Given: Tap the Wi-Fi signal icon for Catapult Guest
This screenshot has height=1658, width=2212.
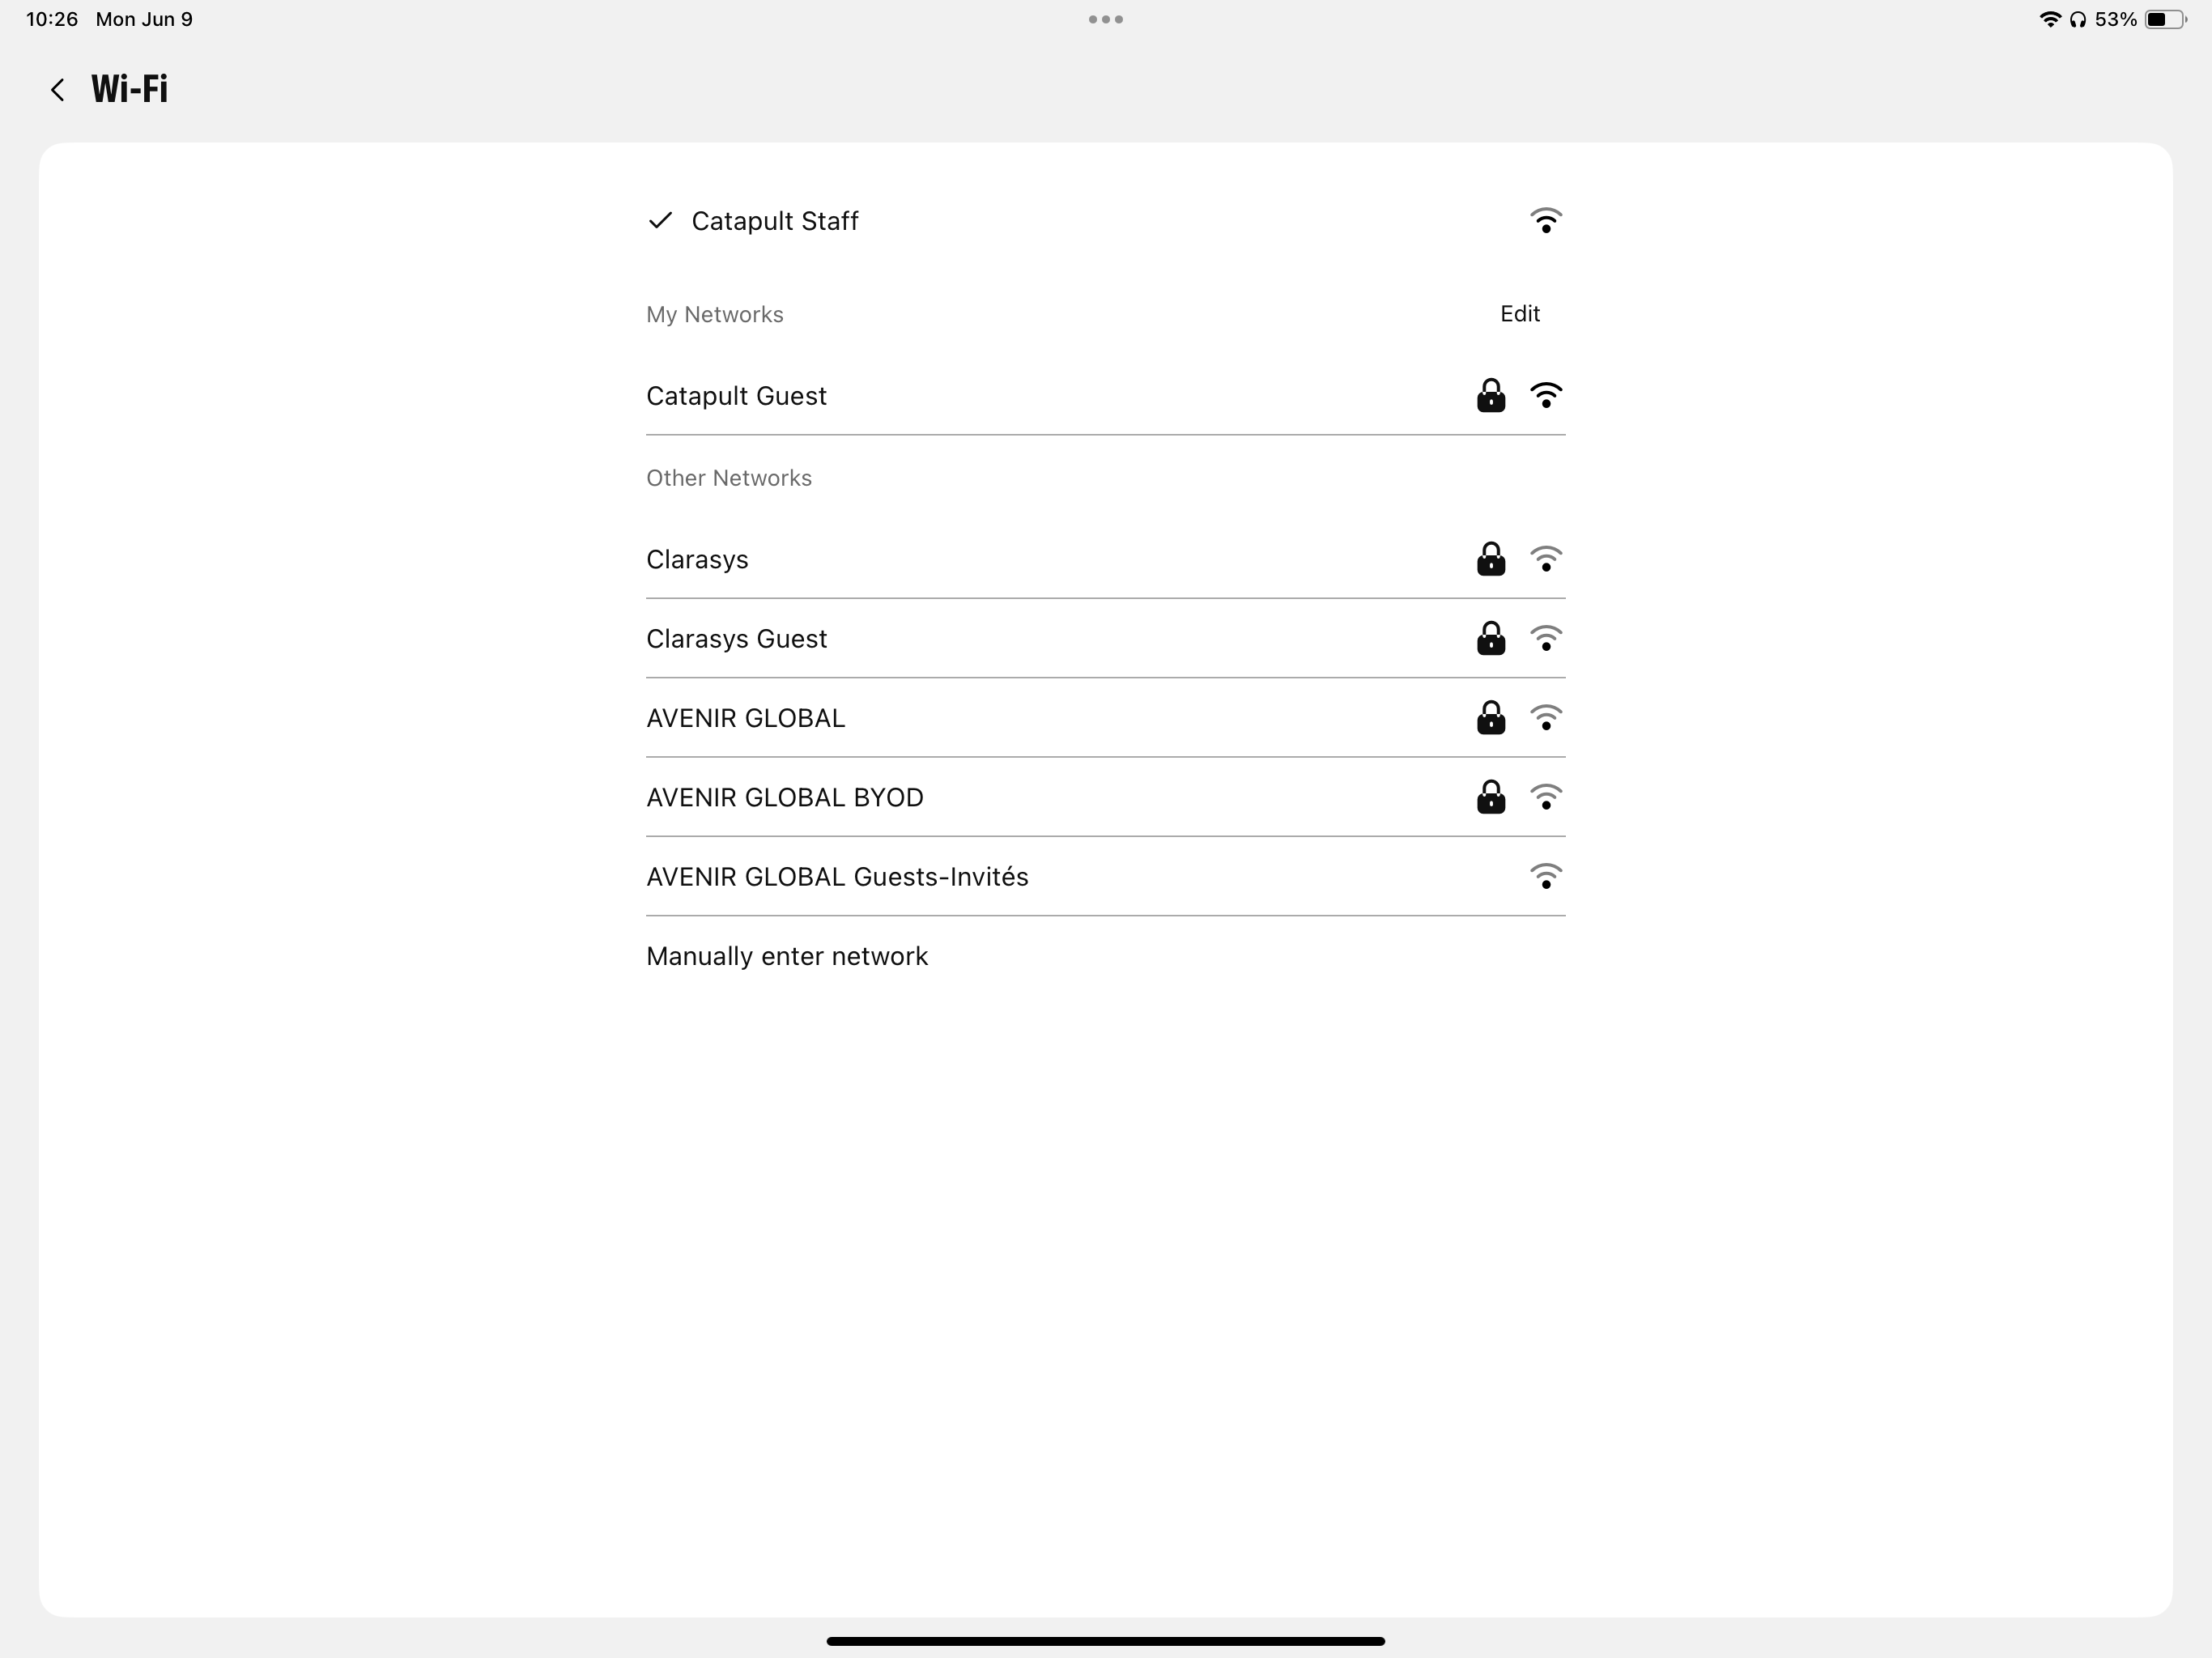Looking at the screenshot, I should tap(1546, 396).
